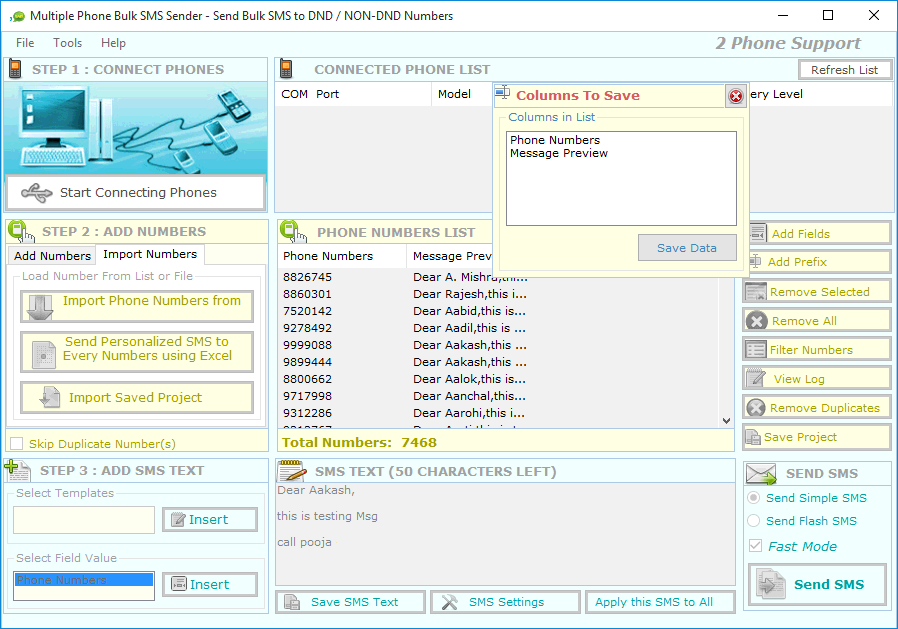
Task: Click Apply this SMS to All button
Action: pos(660,602)
